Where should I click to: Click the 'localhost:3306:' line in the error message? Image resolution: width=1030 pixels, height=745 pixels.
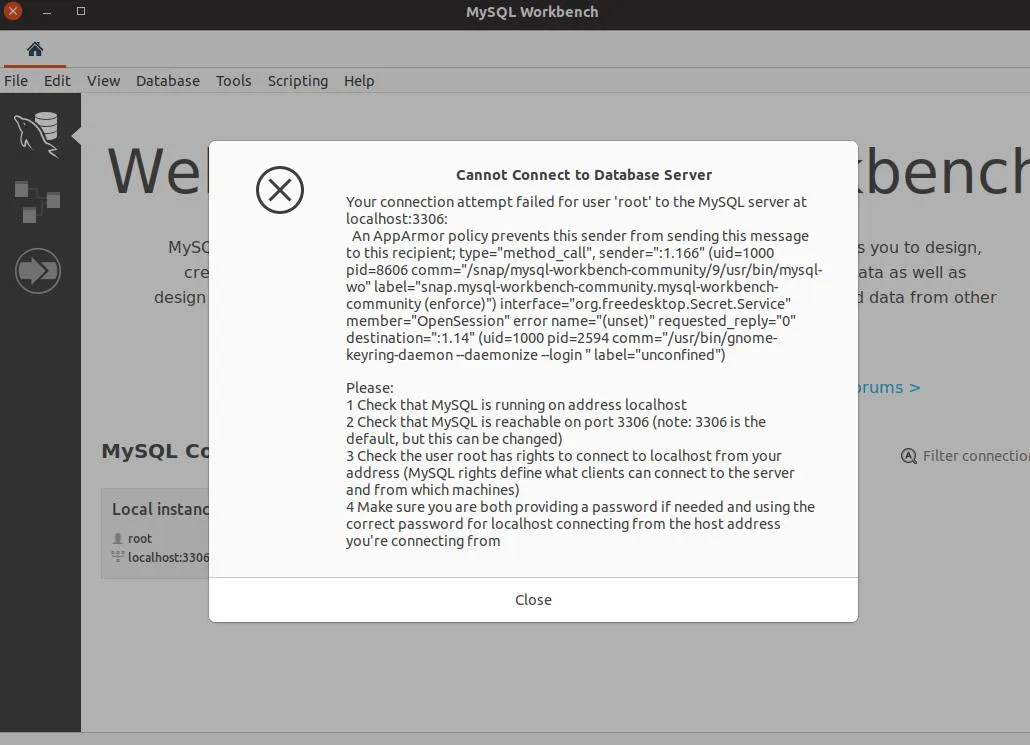tap(397, 219)
